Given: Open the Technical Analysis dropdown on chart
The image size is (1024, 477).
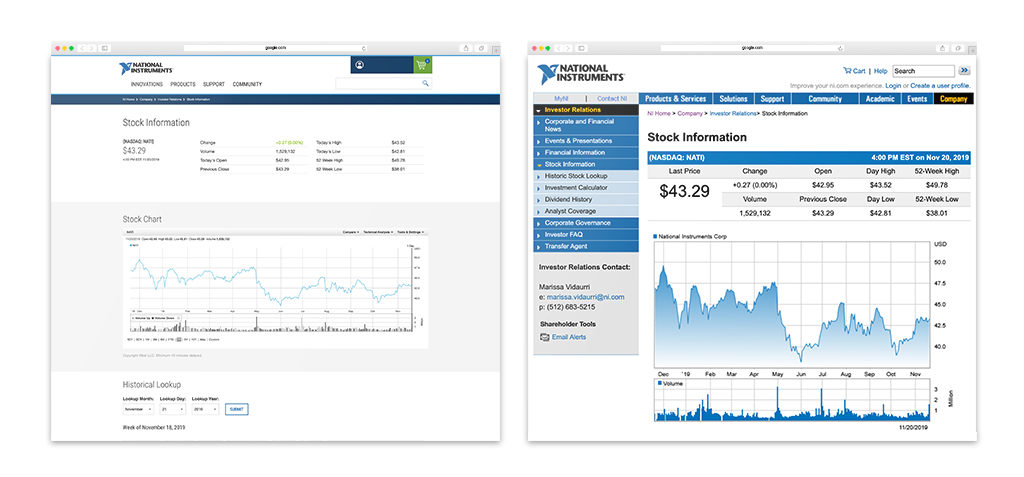Looking at the screenshot, I should [x=378, y=232].
